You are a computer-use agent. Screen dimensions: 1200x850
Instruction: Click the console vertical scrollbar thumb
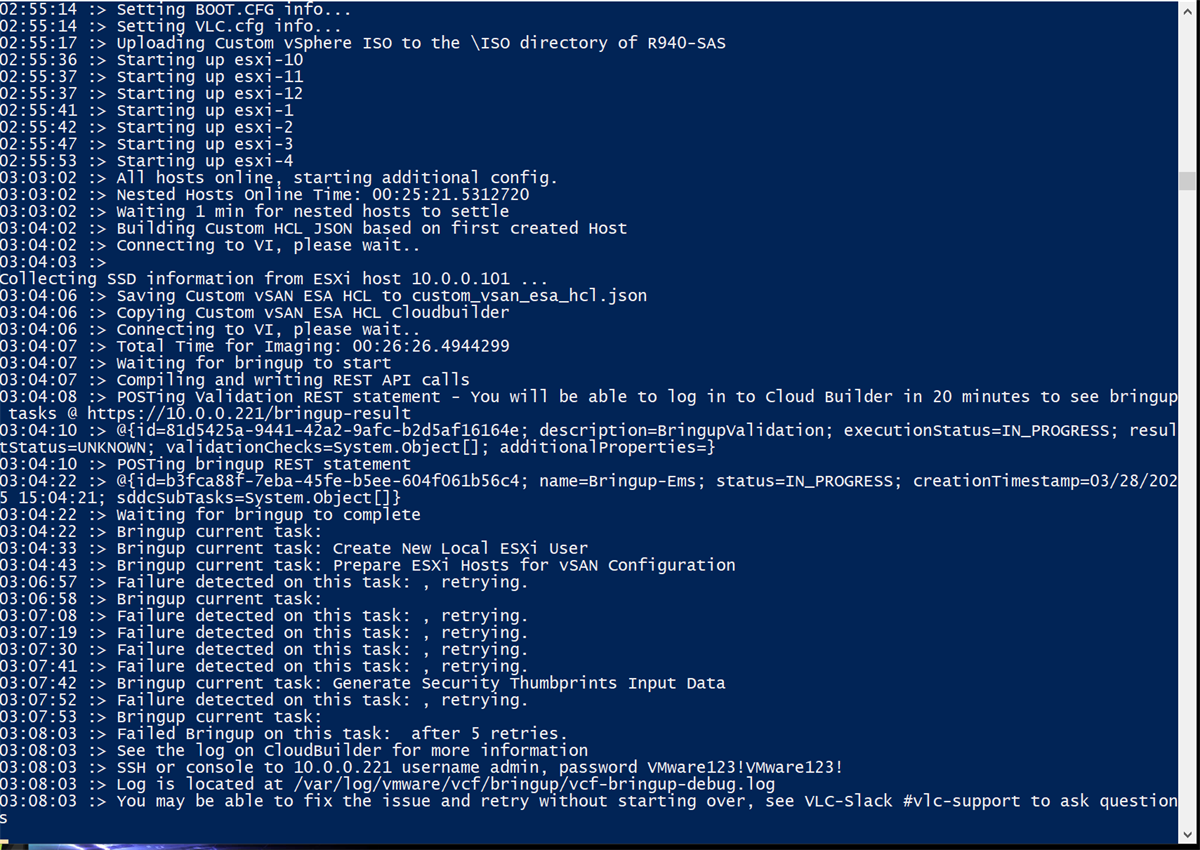[1188, 181]
